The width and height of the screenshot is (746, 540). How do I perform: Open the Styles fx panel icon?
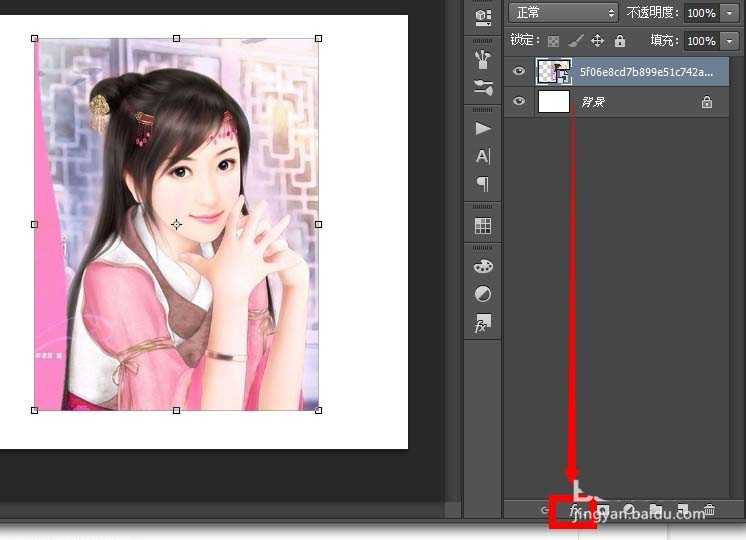(x=483, y=325)
